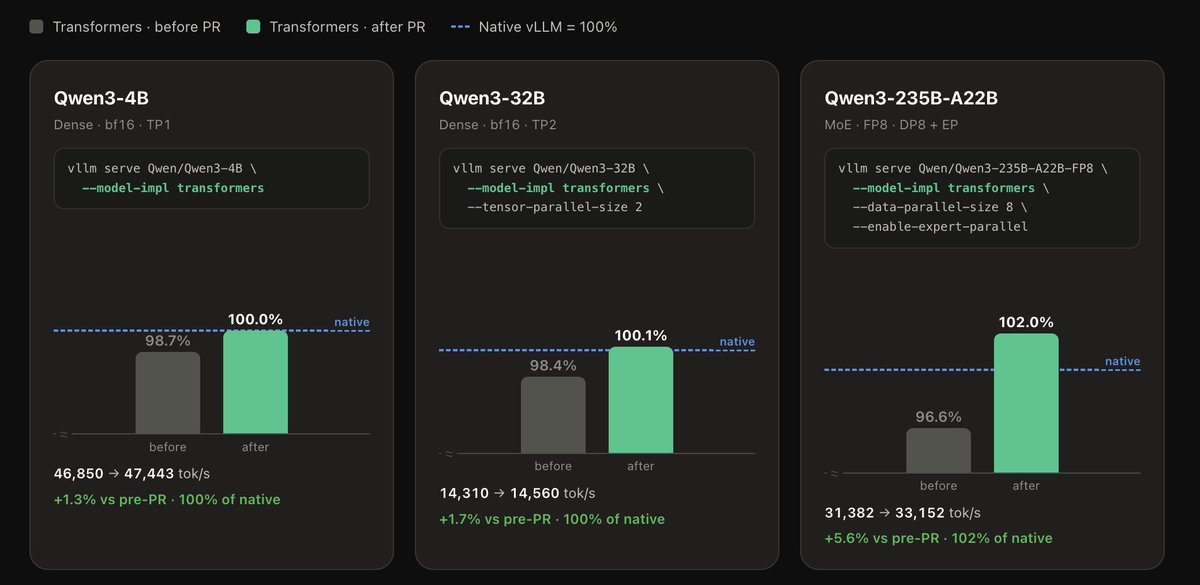The width and height of the screenshot is (1200, 585).
Task: Click the green 'Transformers · after PR' legend swatch
Action: pos(253,27)
